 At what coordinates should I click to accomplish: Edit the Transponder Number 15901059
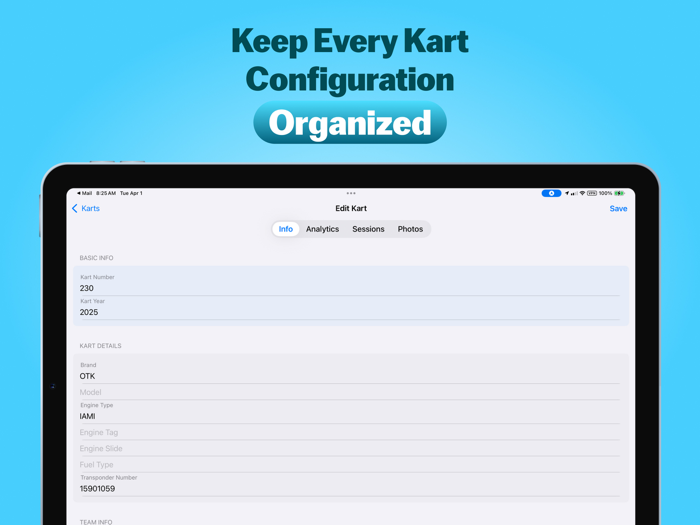pos(350,484)
